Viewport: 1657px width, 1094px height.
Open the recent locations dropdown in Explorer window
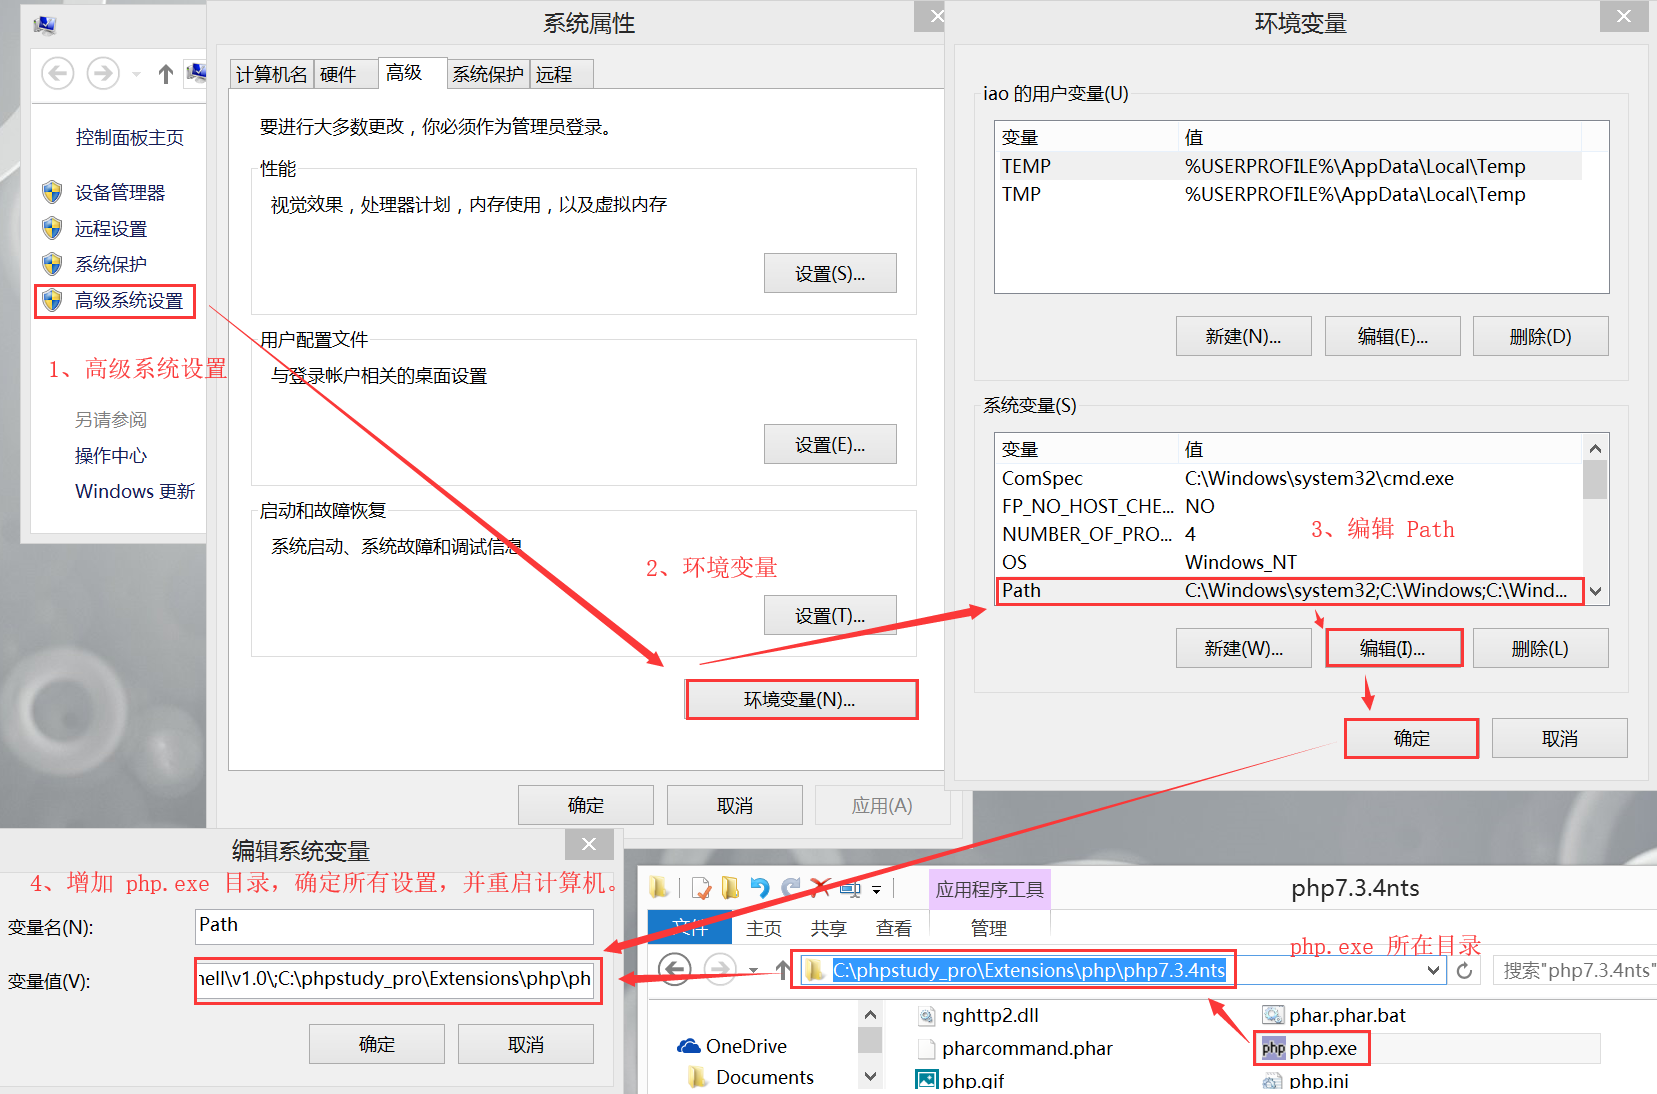pos(753,970)
